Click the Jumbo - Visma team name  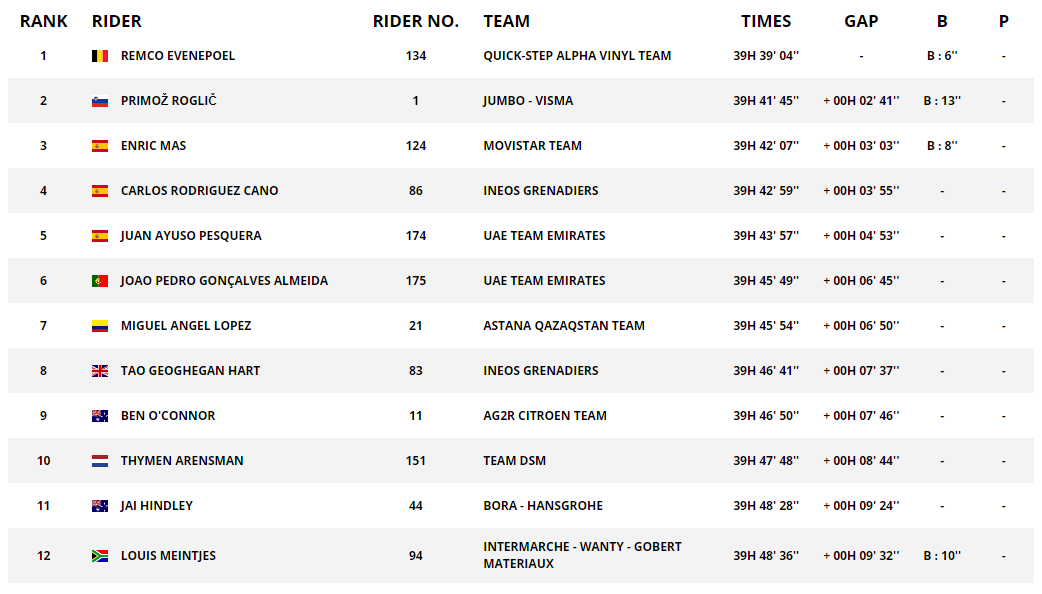click(x=528, y=101)
